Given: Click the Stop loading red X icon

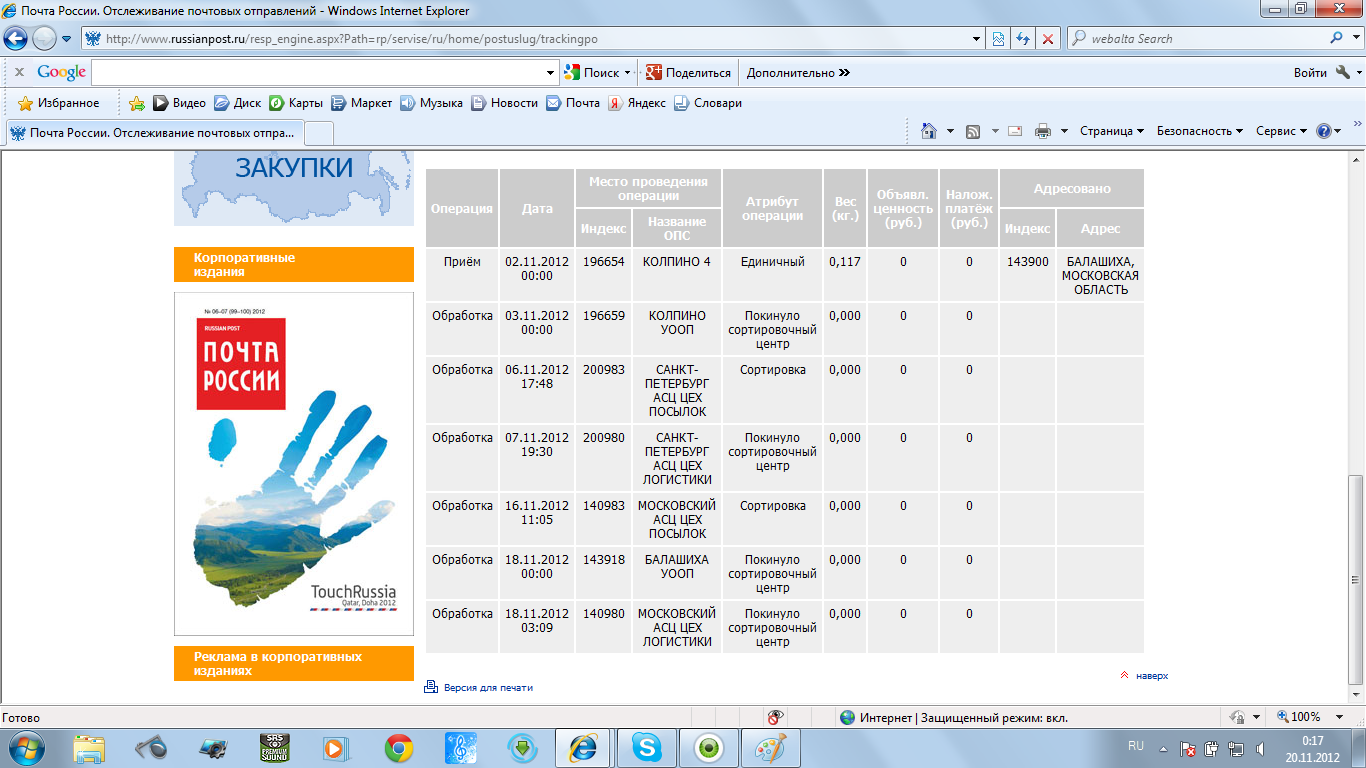Looking at the screenshot, I should (x=1048, y=39).
